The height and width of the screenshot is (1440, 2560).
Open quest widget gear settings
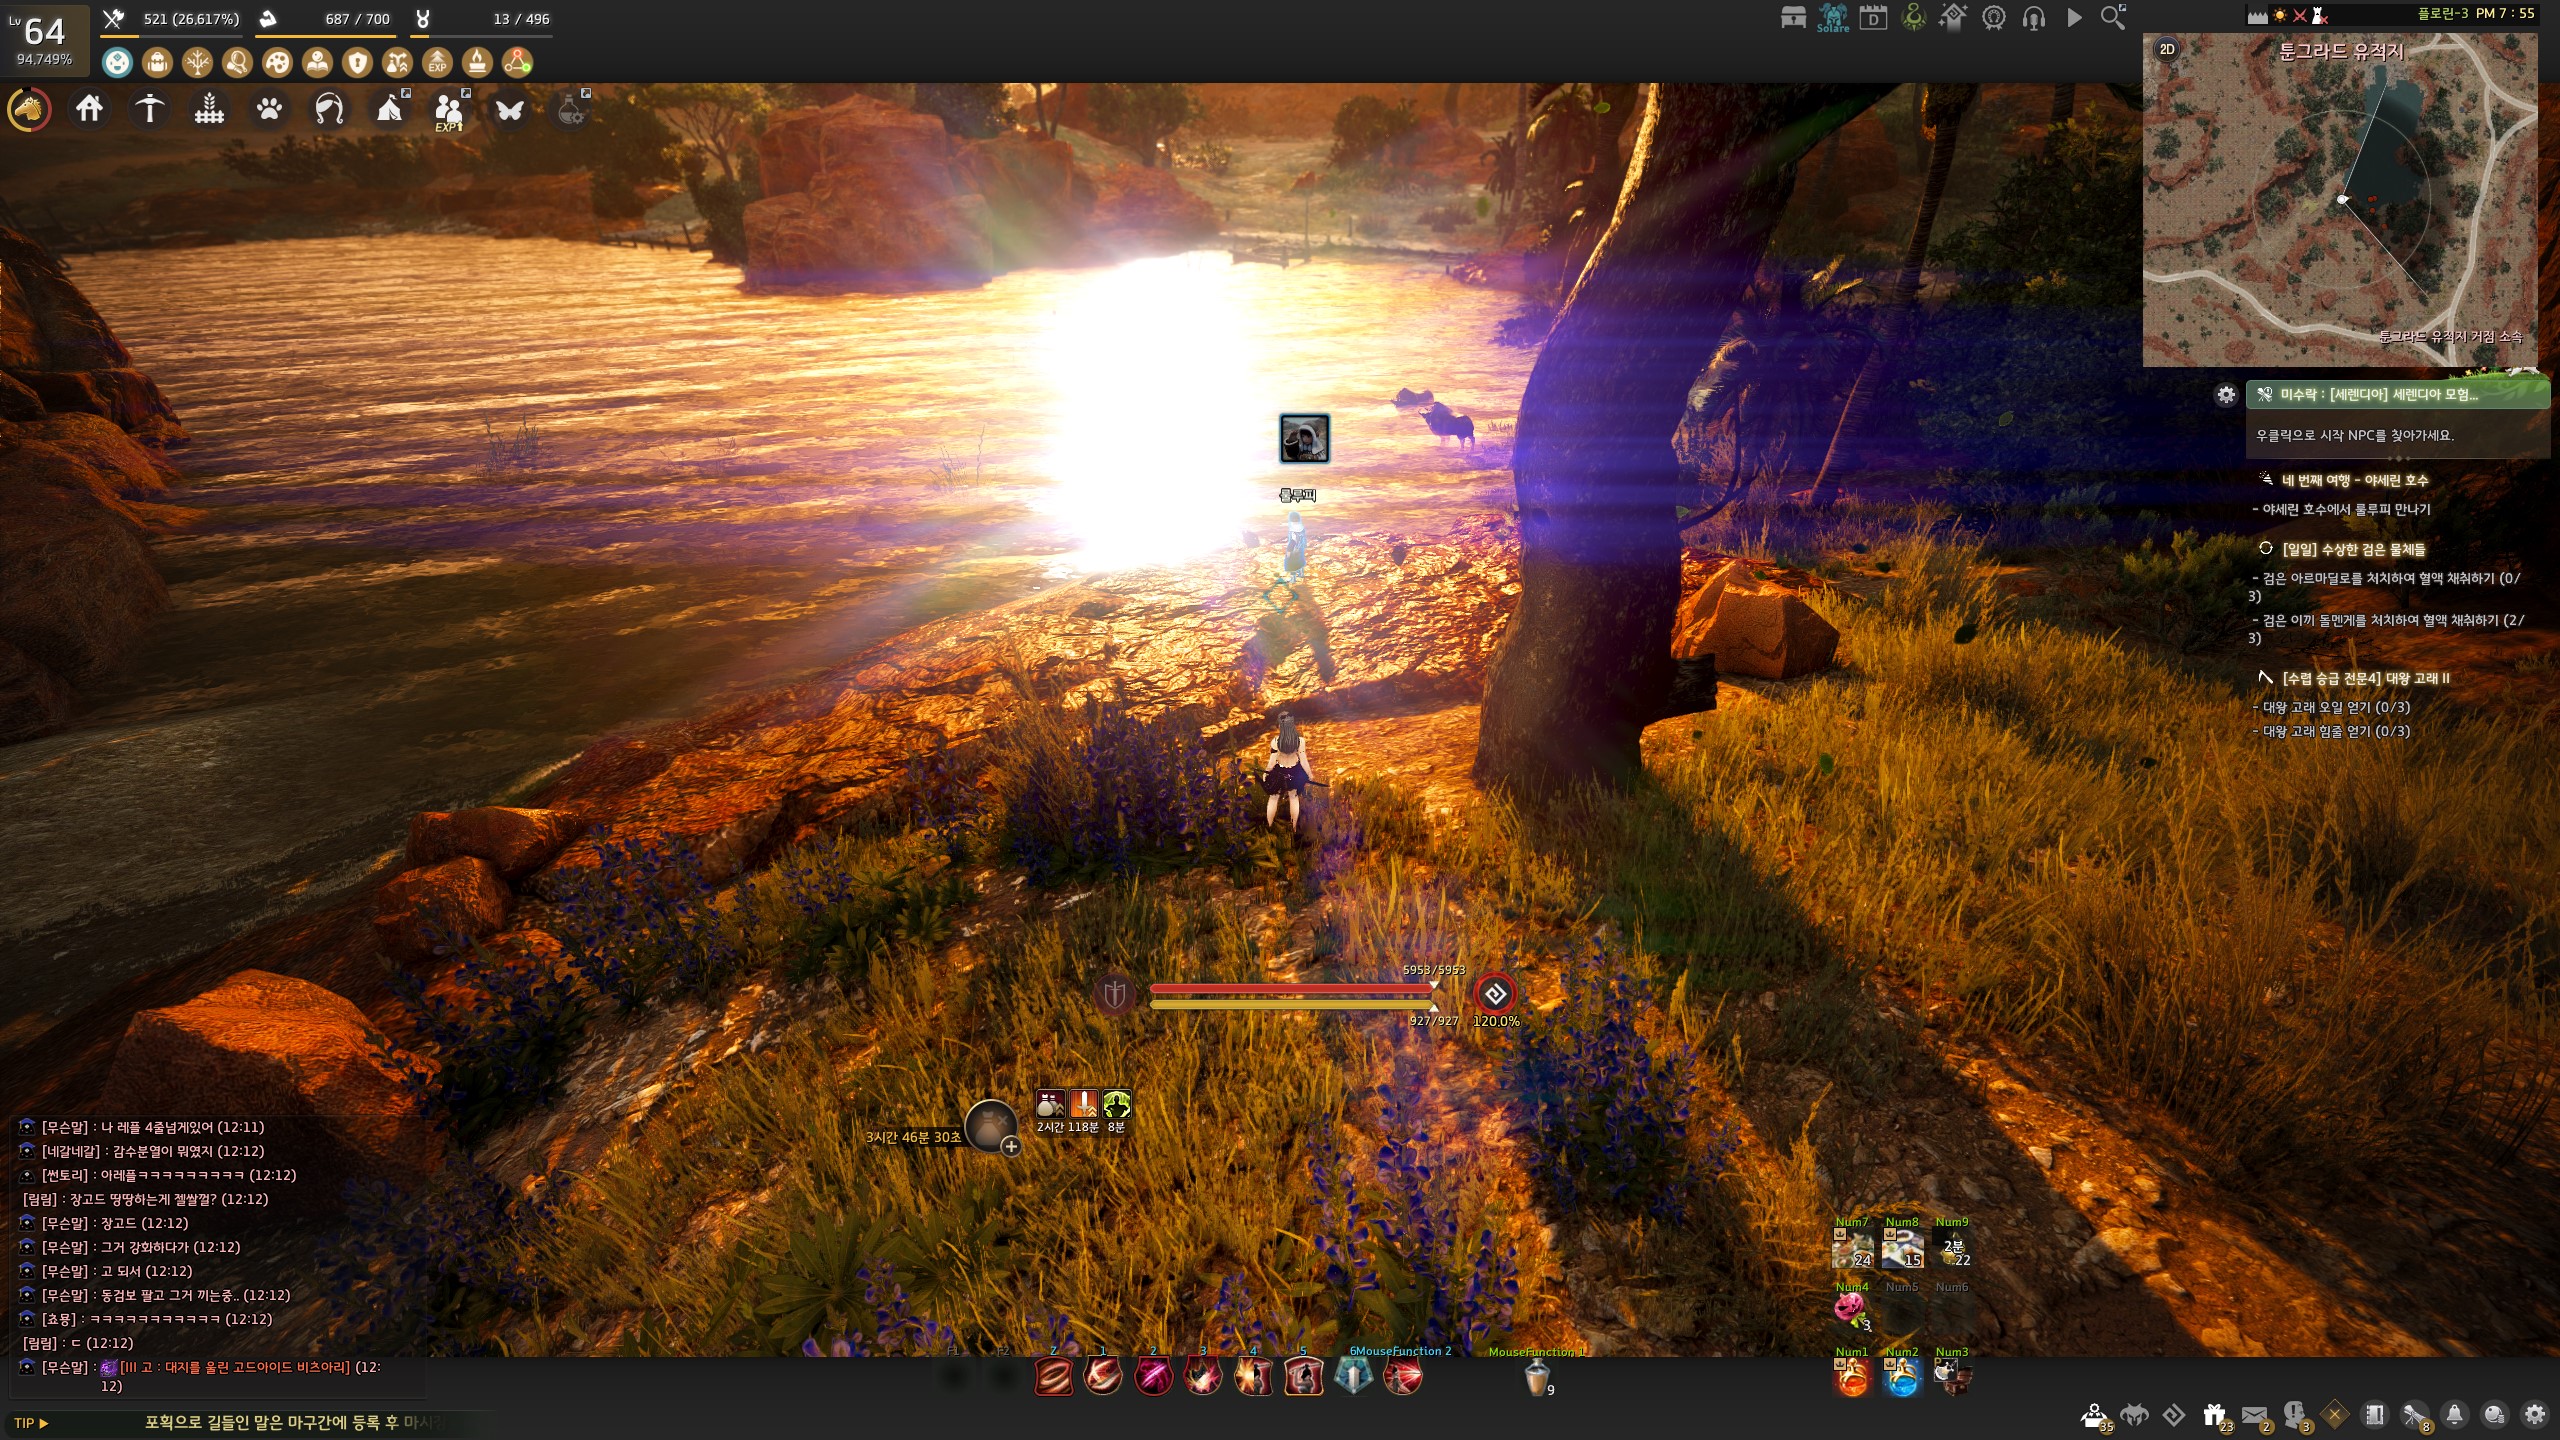click(2226, 395)
